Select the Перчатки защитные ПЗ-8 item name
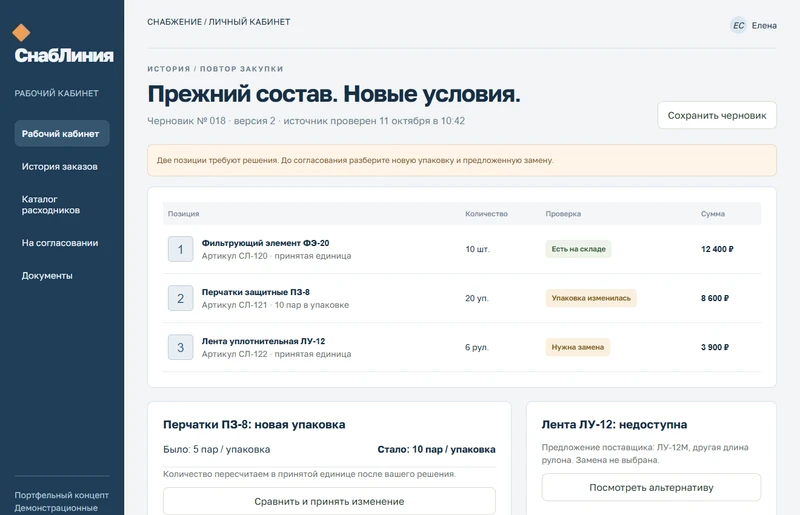The height and width of the screenshot is (515, 800). coord(256,292)
